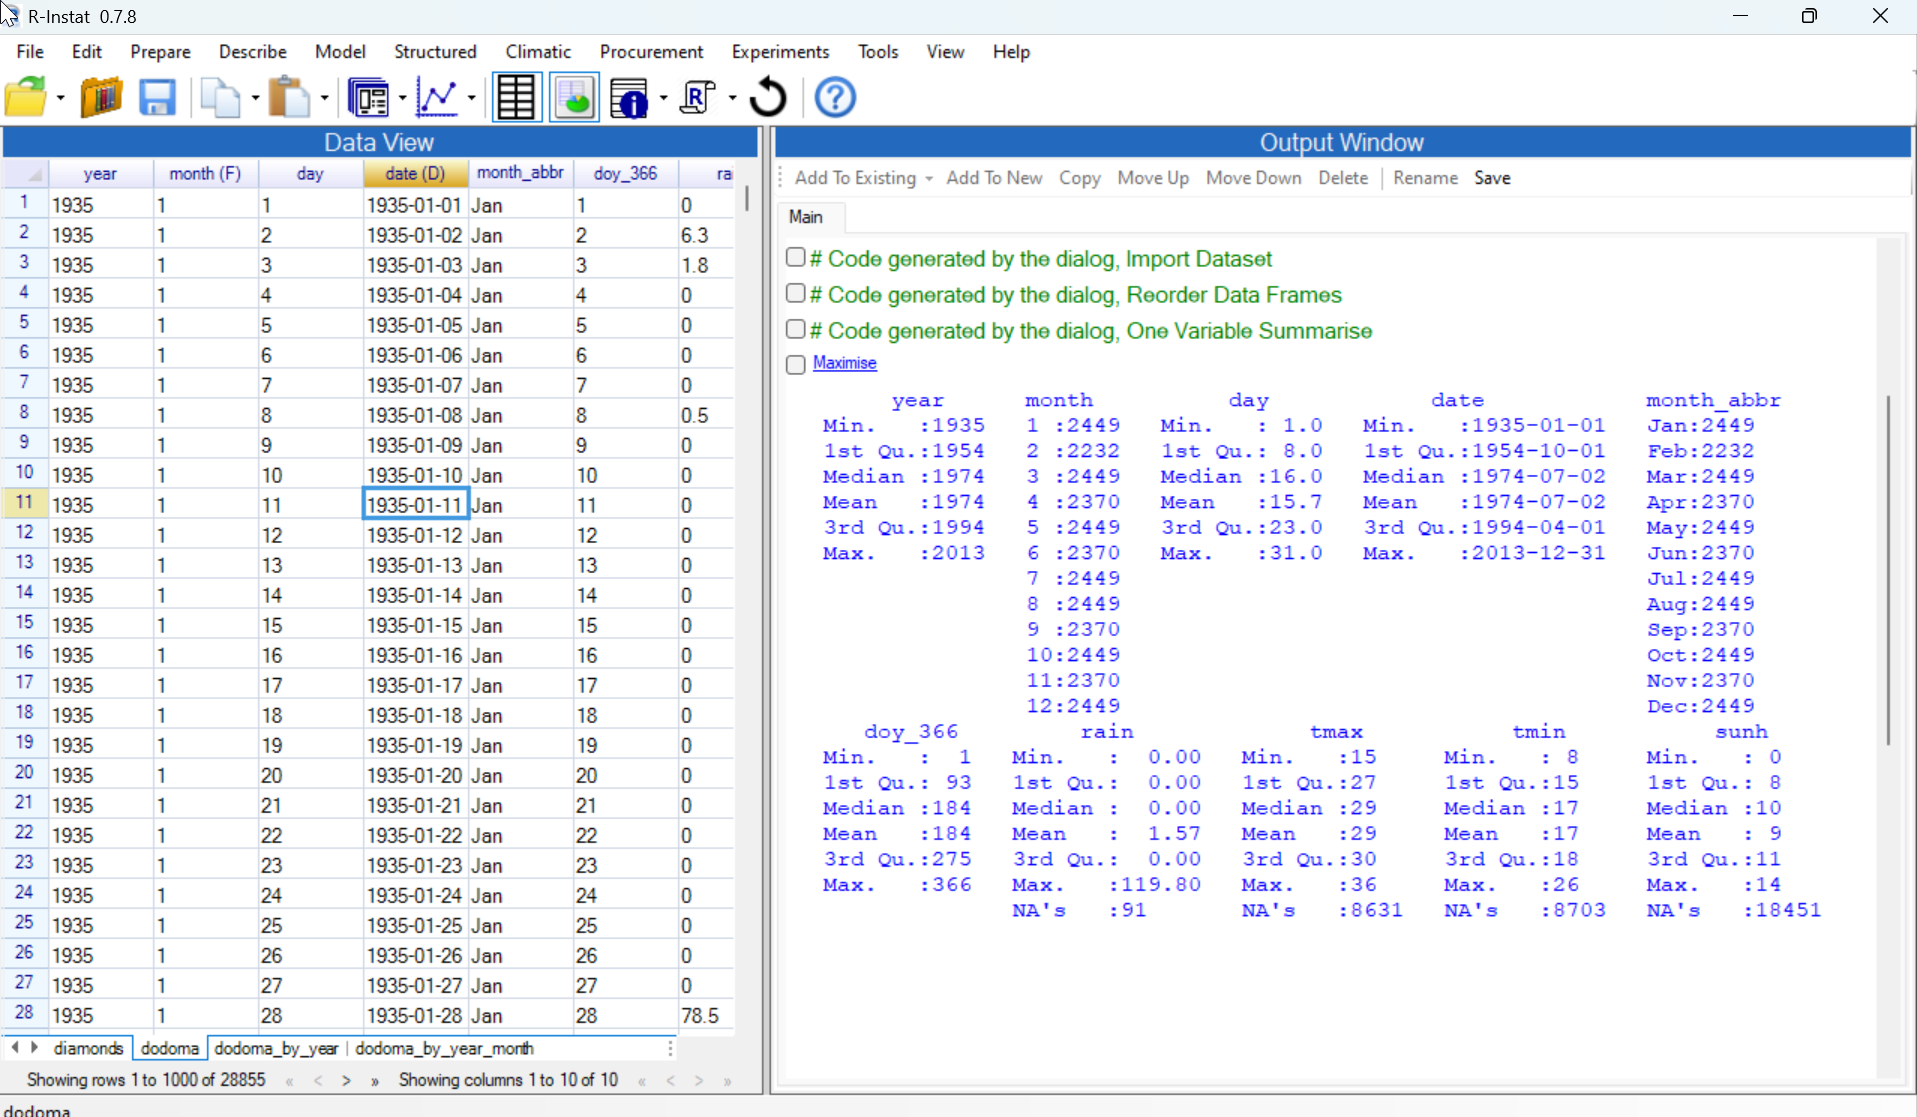Open the Tools menu
This screenshot has width=1917, height=1117.
coord(878,52)
